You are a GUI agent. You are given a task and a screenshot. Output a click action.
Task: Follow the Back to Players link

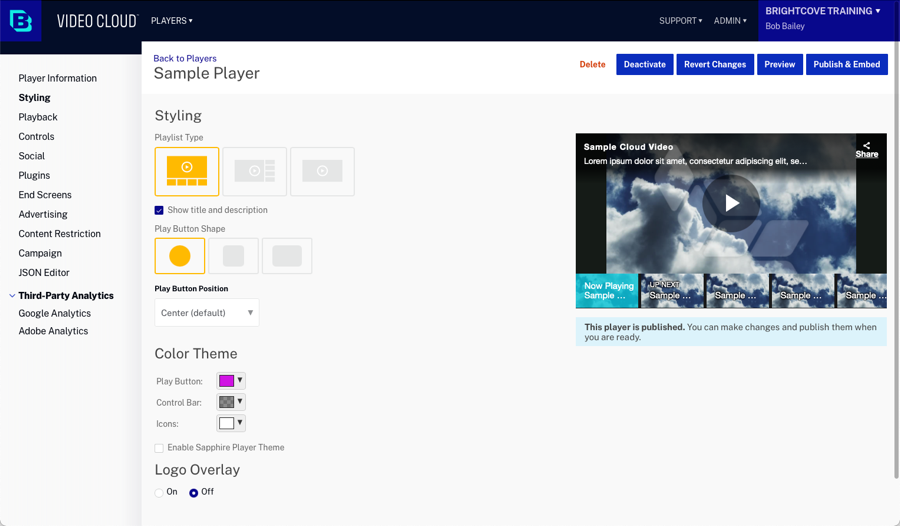(x=185, y=58)
